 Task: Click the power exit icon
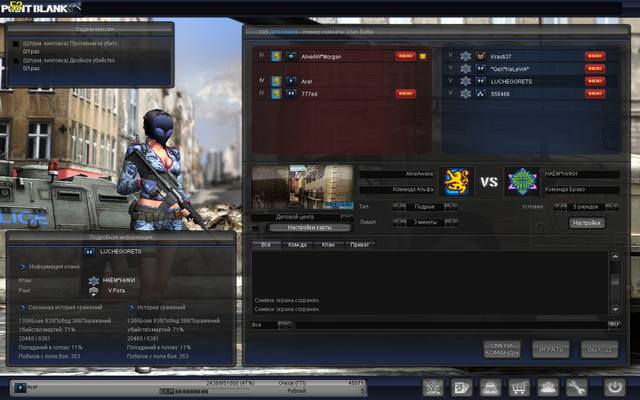pos(615,387)
